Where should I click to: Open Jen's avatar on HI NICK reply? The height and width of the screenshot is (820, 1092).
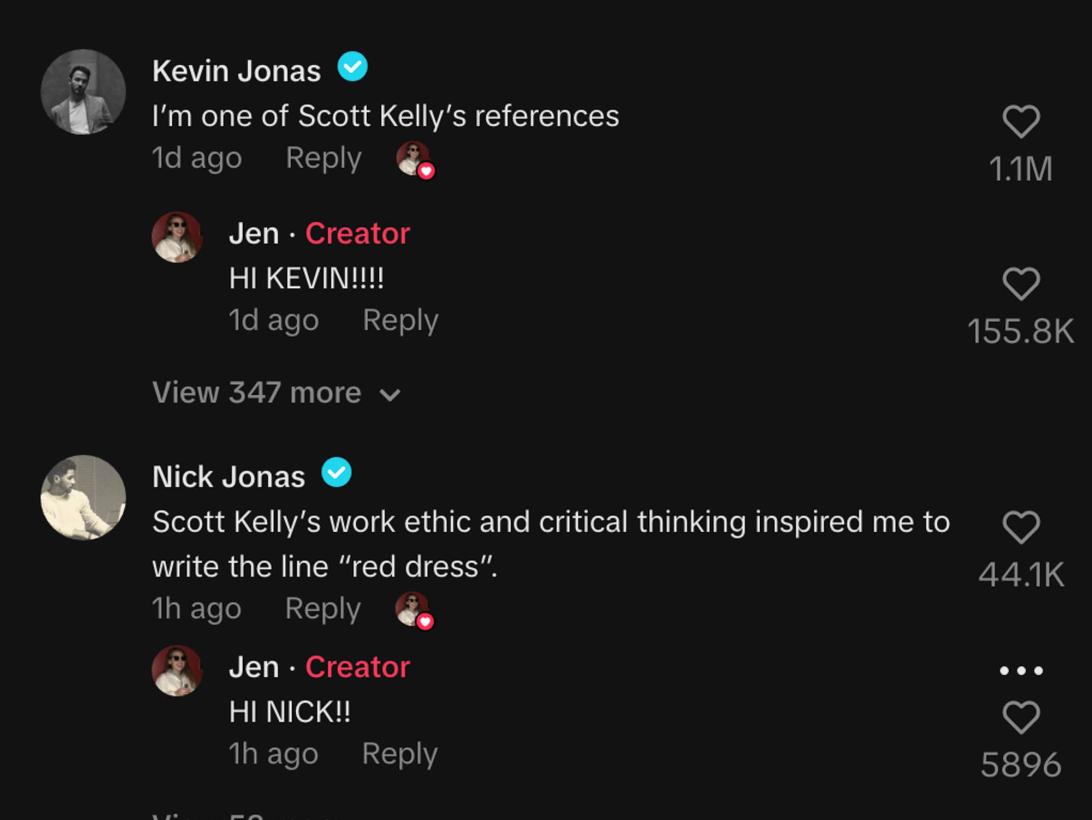(177, 670)
